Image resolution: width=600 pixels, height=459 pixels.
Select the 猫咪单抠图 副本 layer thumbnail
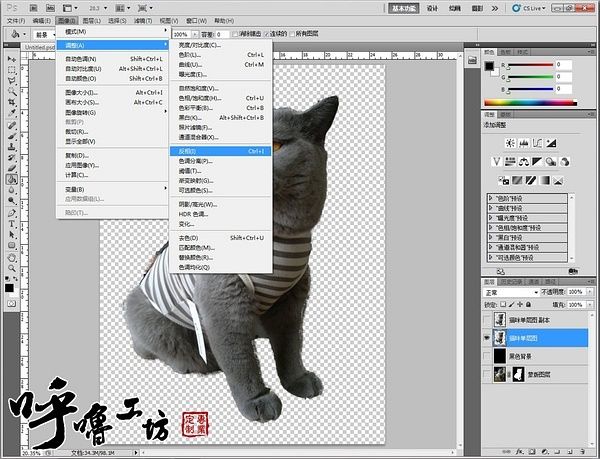[x=500, y=320]
